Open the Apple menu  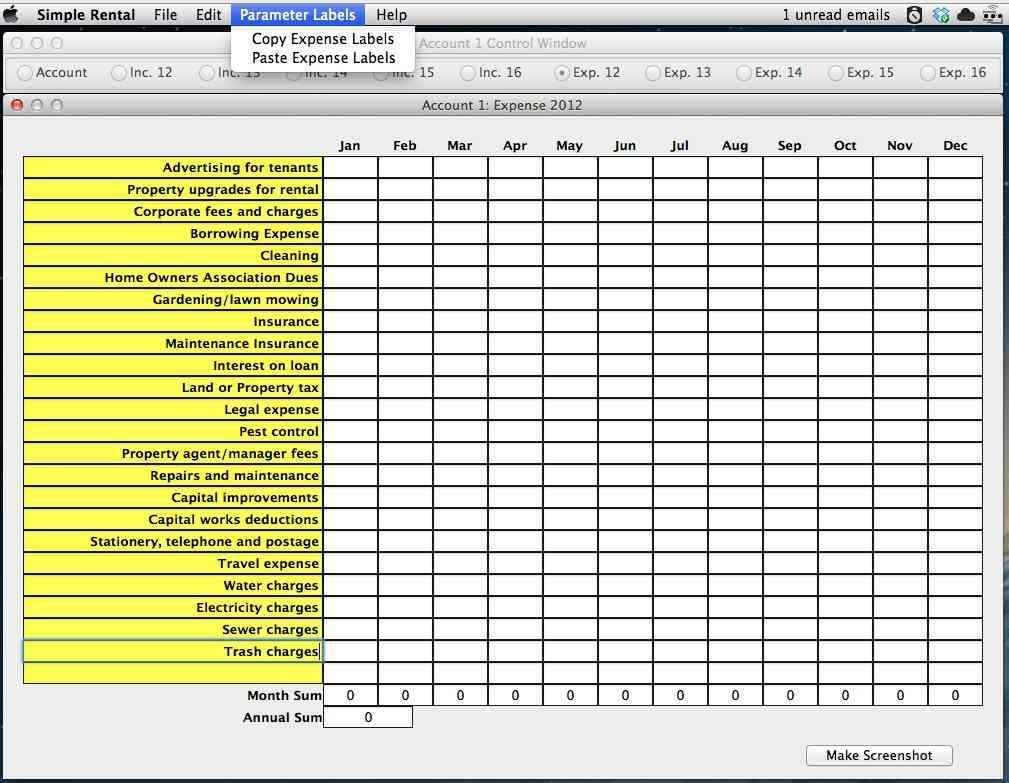pyautogui.click(x=11, y=14)
